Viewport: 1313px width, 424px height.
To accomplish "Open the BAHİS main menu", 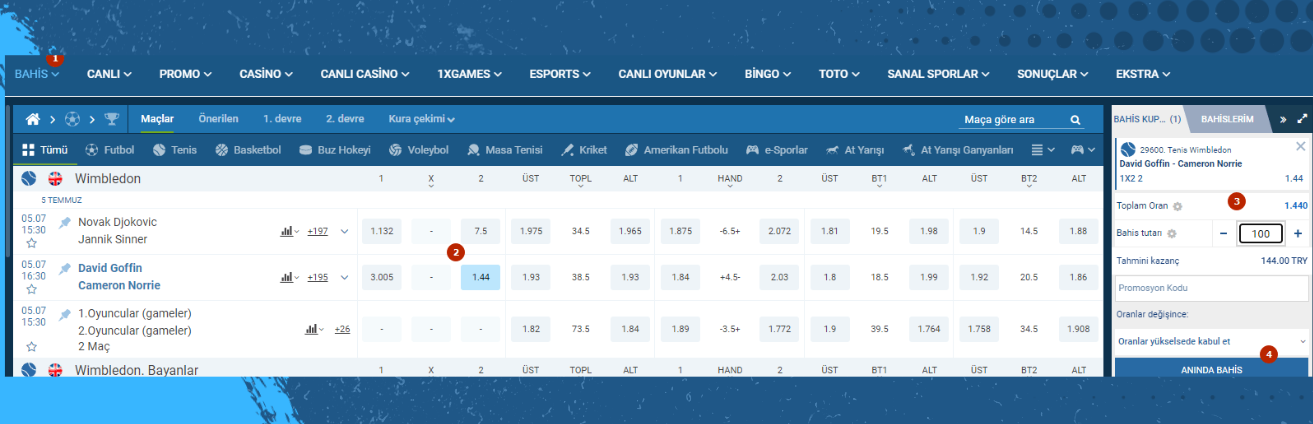I will click(37, 74).
